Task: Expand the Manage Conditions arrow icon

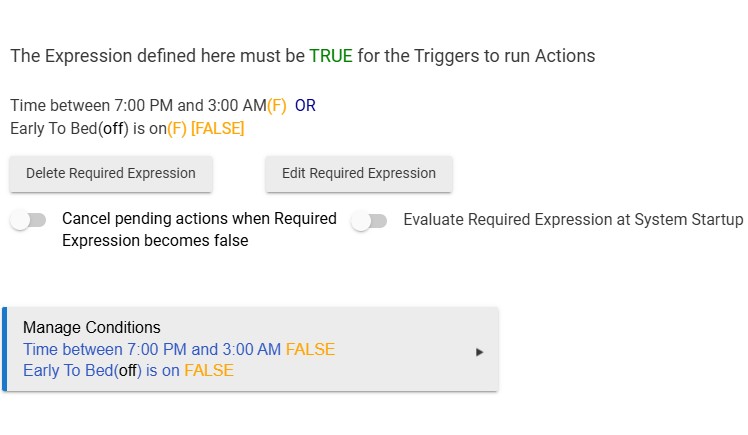Action: coord(479,352)
